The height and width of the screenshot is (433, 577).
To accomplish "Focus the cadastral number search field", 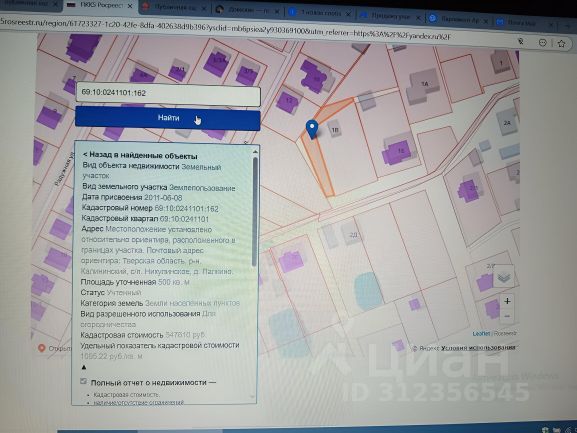I will (x=168, y=93).
